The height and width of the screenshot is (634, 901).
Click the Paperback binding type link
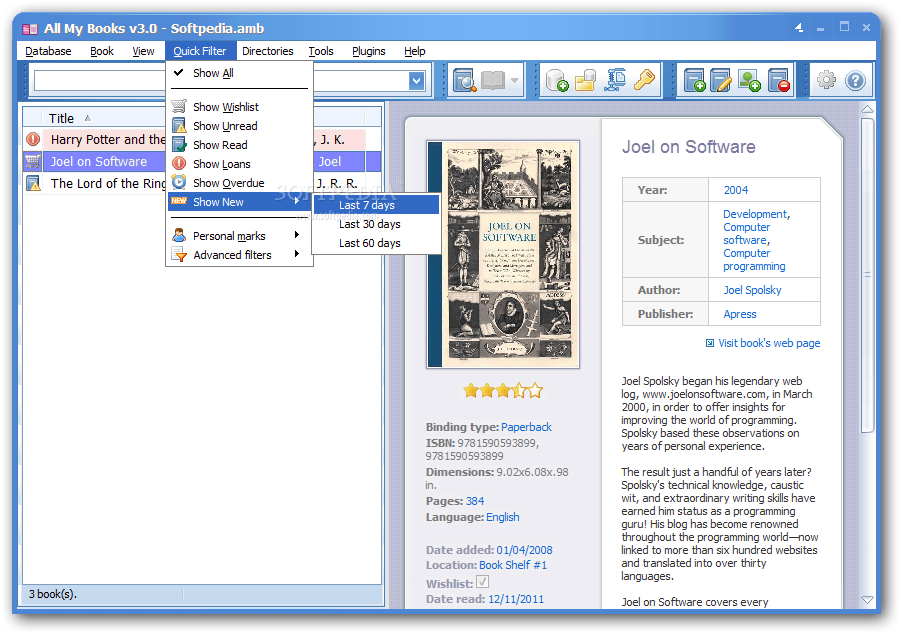[526, 427]
